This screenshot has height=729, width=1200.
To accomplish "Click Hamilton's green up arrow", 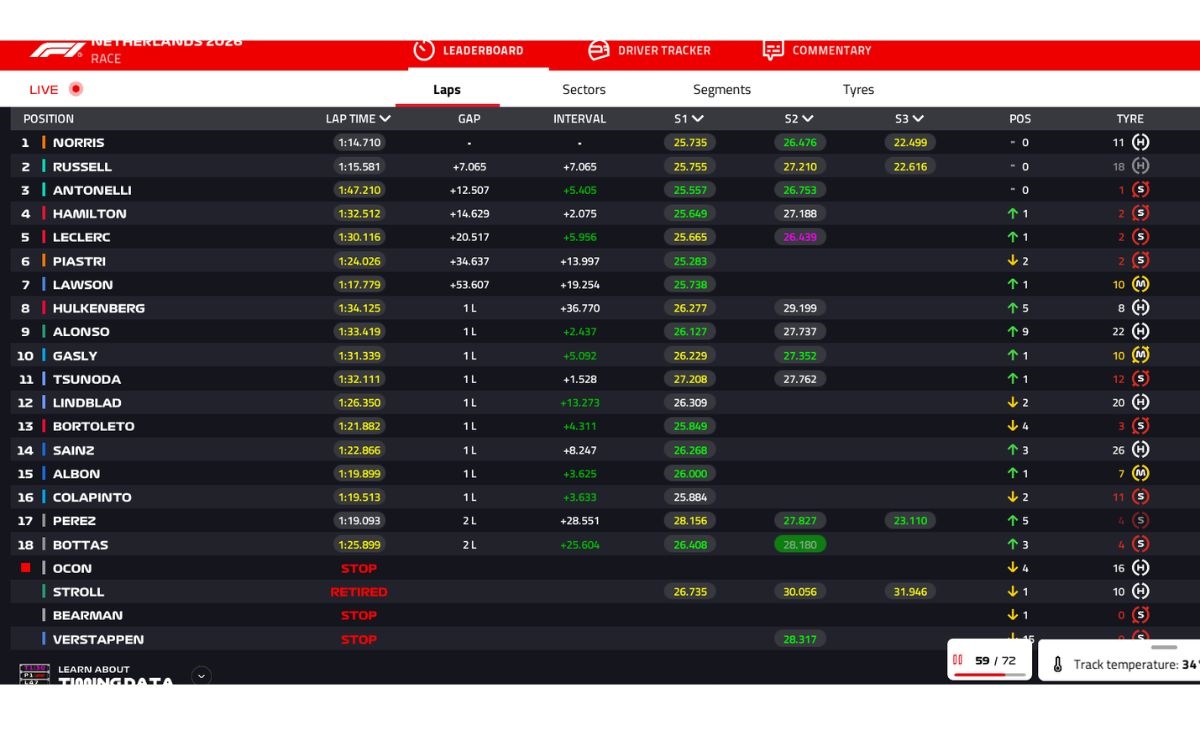I will [1012, 214].
